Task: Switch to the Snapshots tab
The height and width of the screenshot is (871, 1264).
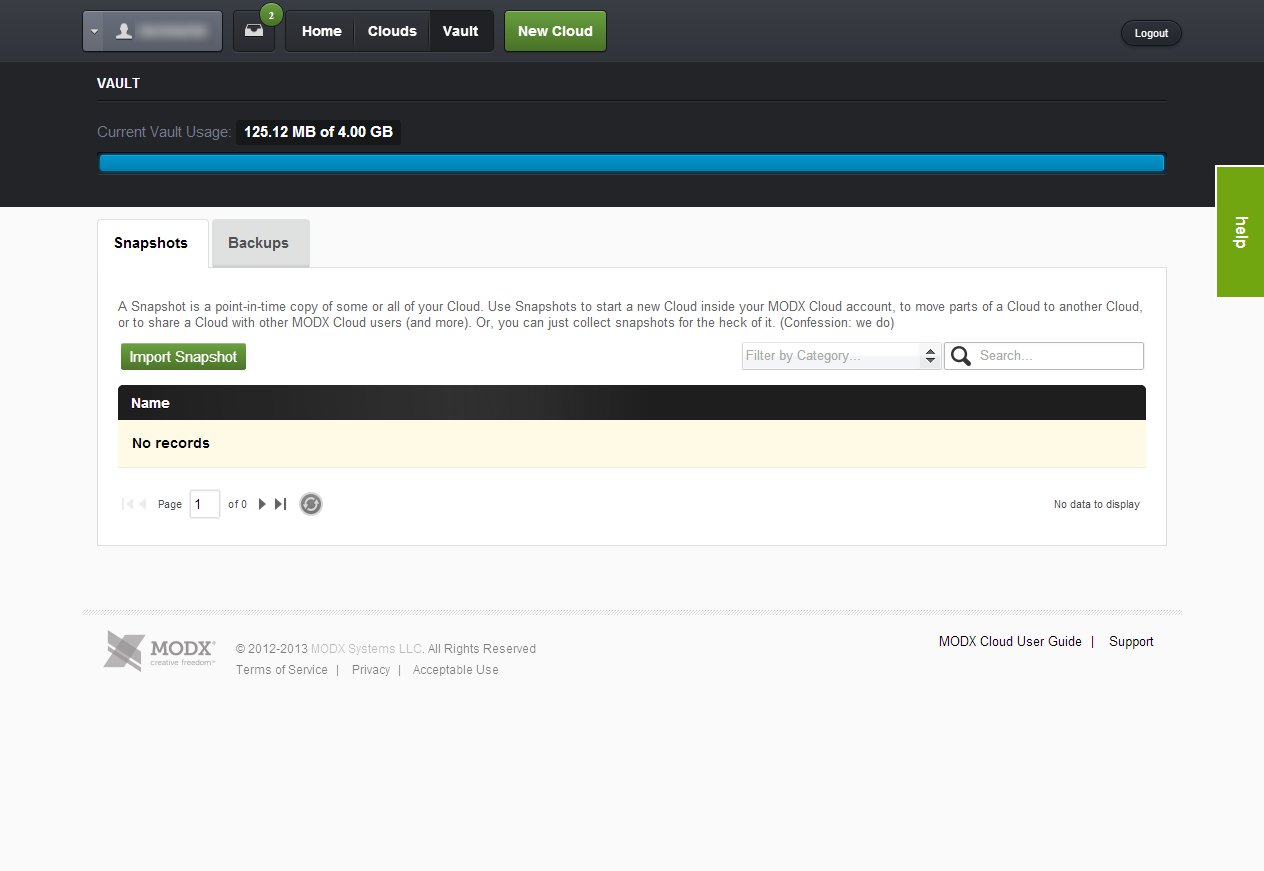Action: [152, 243]
